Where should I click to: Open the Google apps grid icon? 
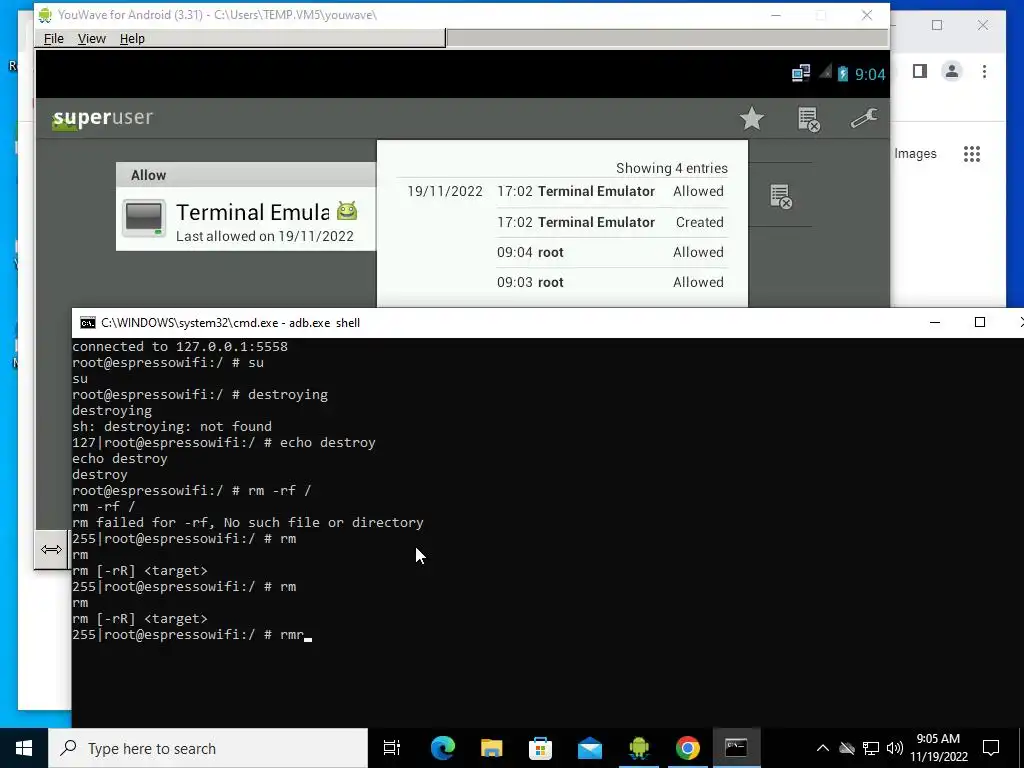tap(972, 154)
